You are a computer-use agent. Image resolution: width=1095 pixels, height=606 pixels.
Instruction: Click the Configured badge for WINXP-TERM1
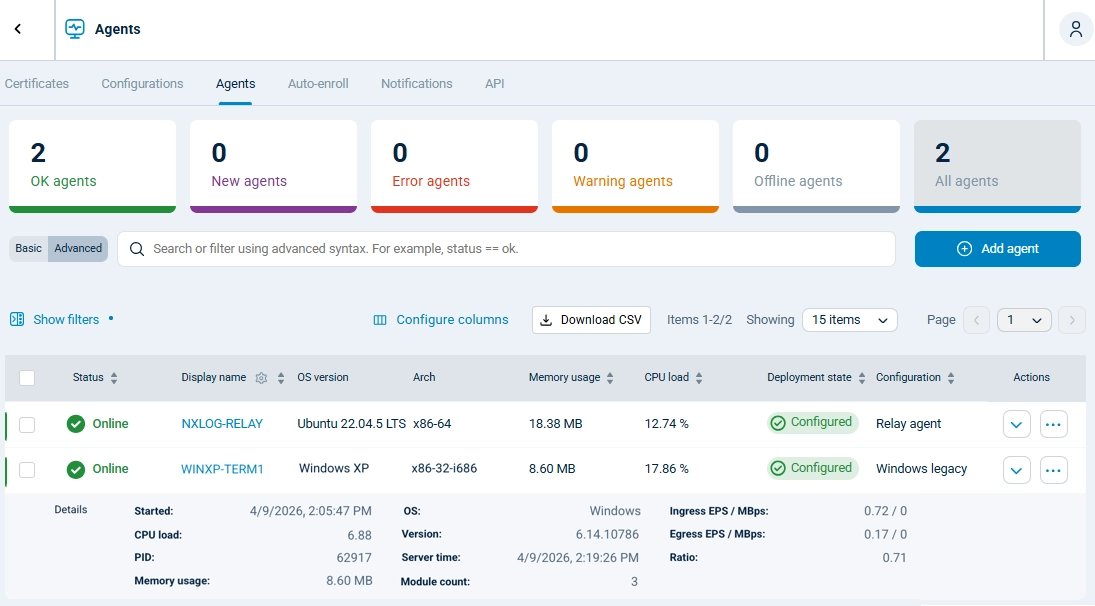click(812, 468)
